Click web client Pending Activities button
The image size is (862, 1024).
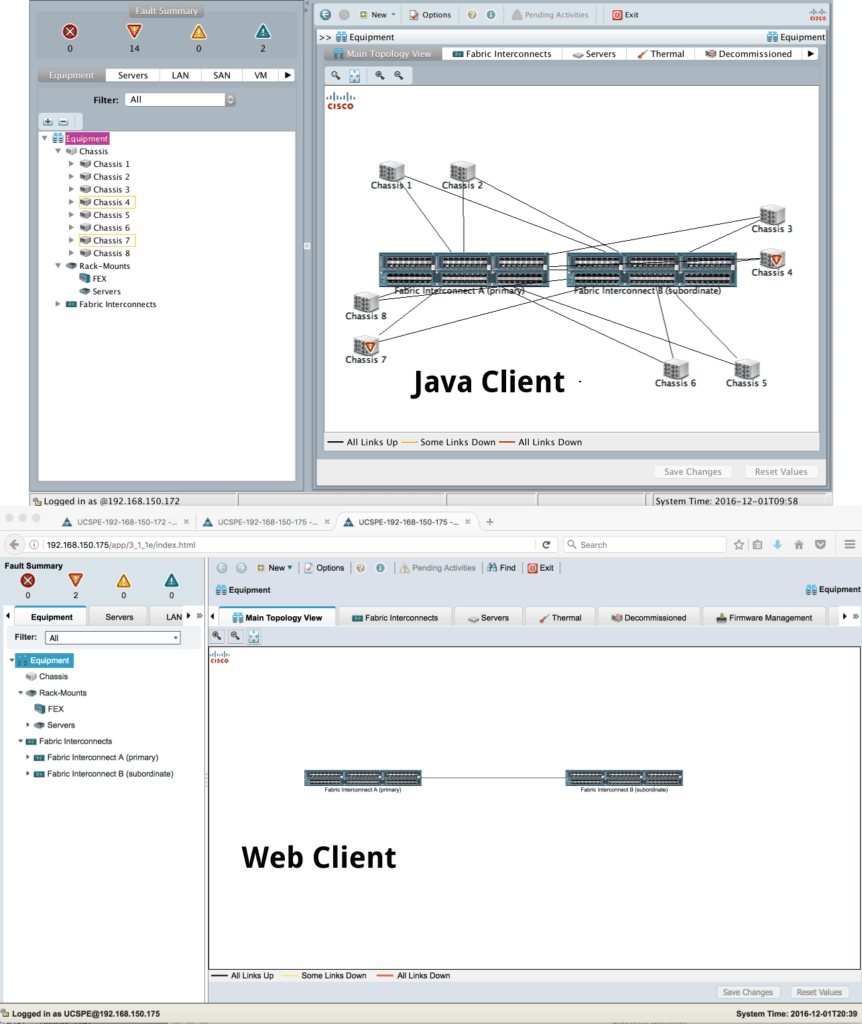pyautogui.click(x=438, y=568)
